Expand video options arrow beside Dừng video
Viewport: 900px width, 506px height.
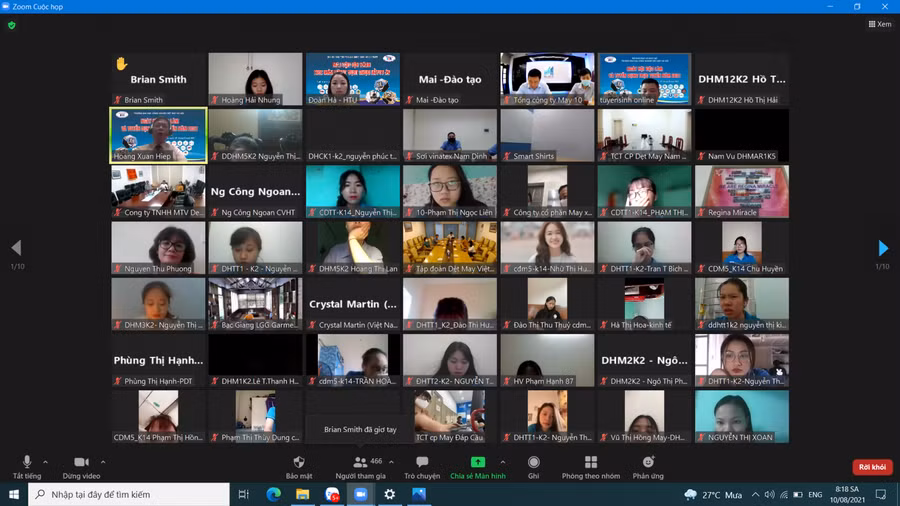[x=103, y=462]
